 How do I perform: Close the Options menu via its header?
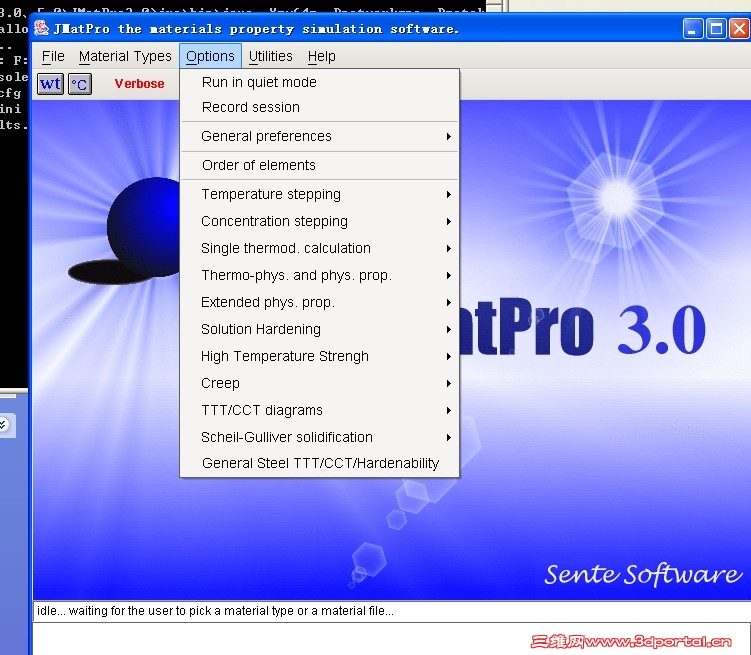(210, 56)
